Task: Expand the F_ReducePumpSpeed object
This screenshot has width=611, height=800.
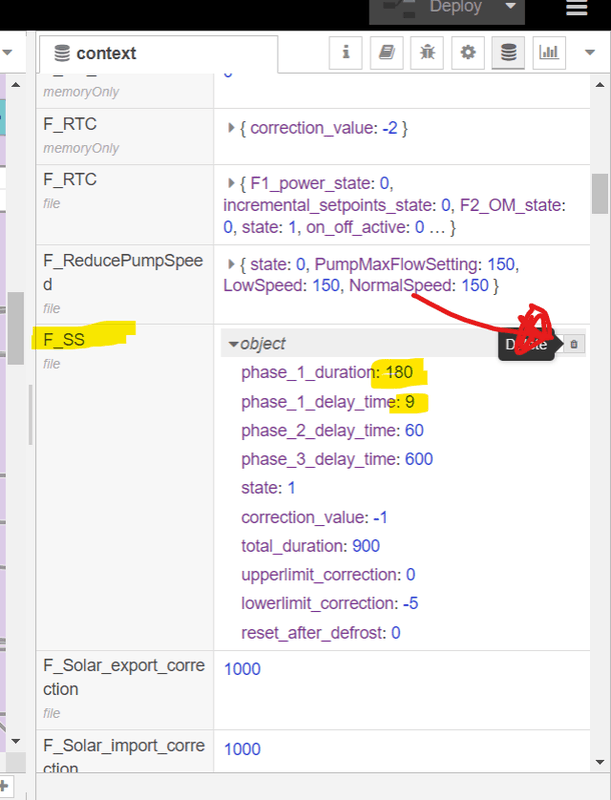Action: coord(231,264)
